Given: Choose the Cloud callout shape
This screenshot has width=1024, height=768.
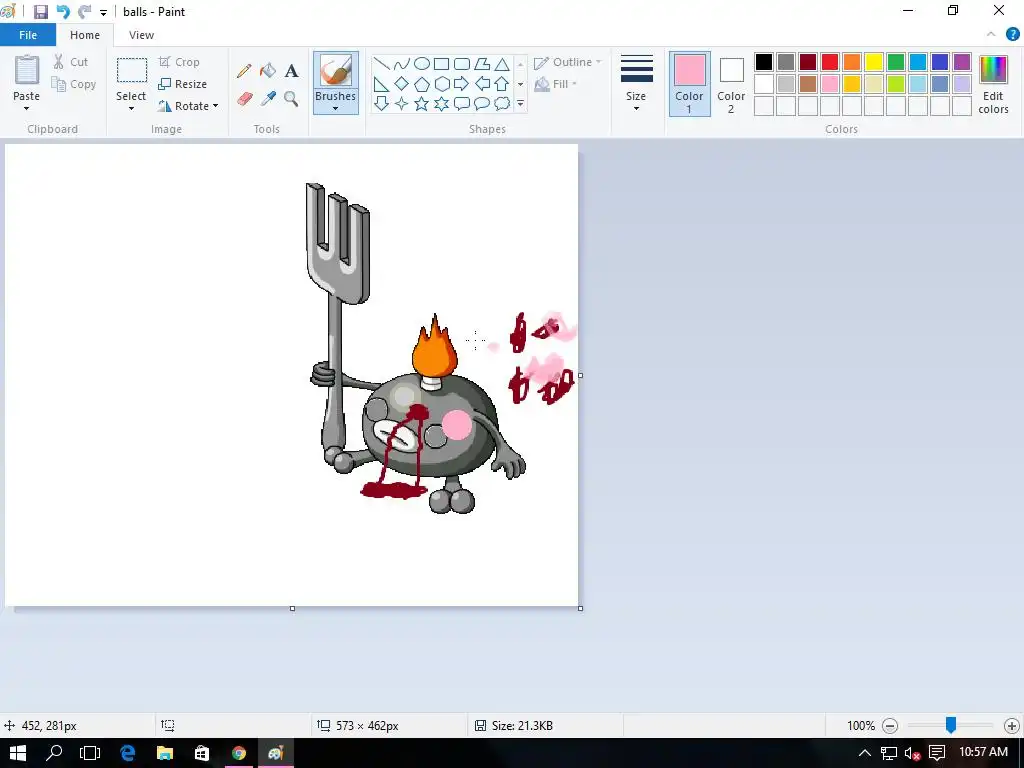Looking at the screenshot, I should point(502,103).
